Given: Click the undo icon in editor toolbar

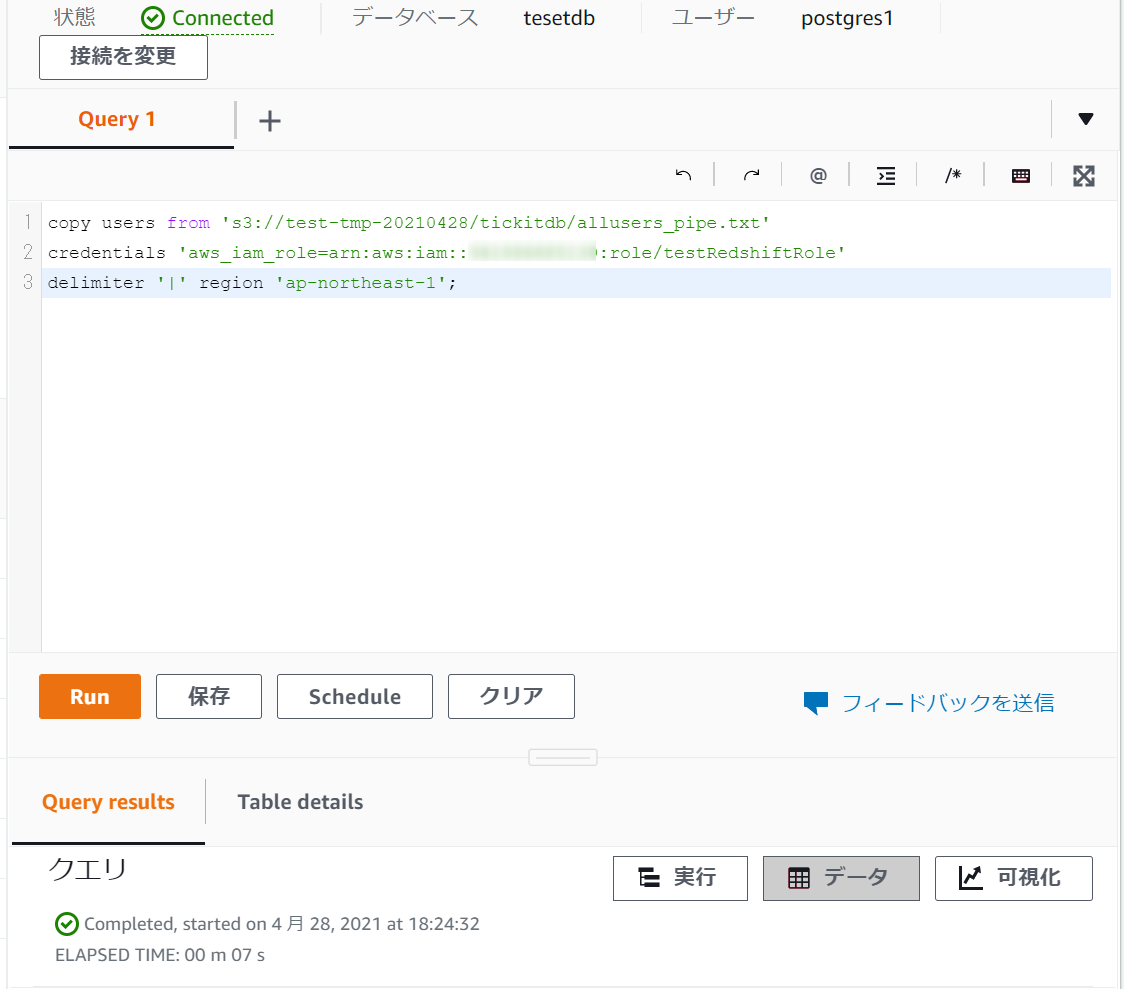Looking at the screenshot, I should 683,175.
